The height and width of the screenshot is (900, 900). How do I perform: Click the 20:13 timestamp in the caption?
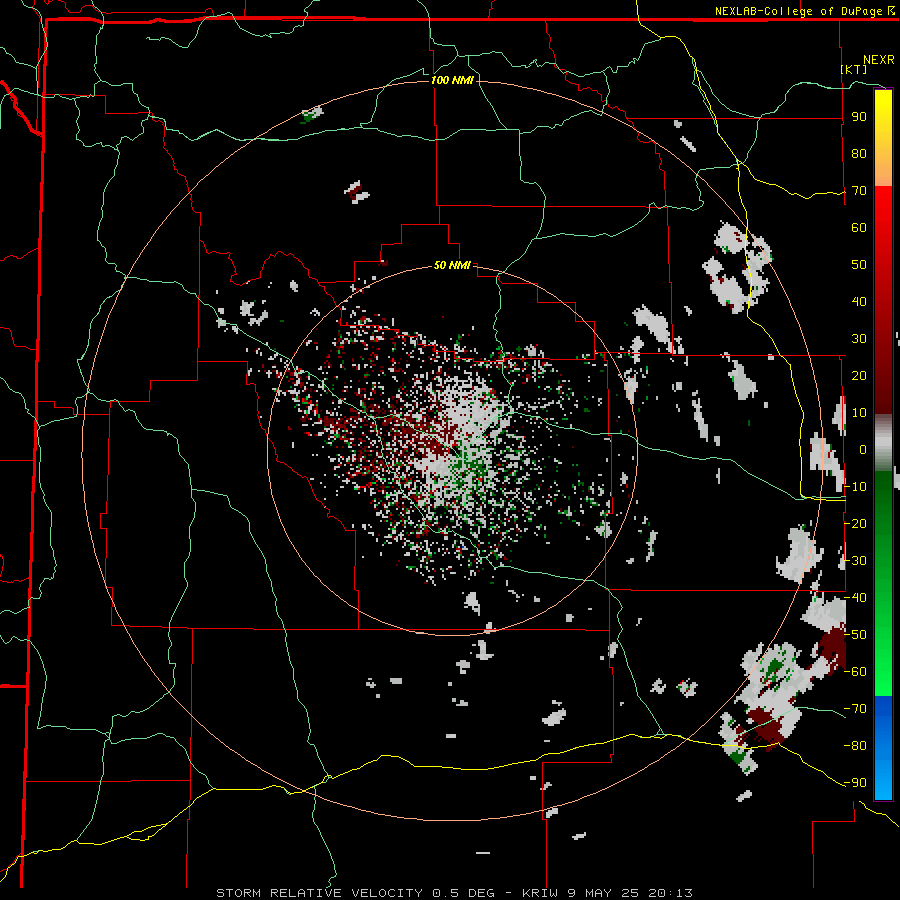pyautogui.click(x=670, y=893)
